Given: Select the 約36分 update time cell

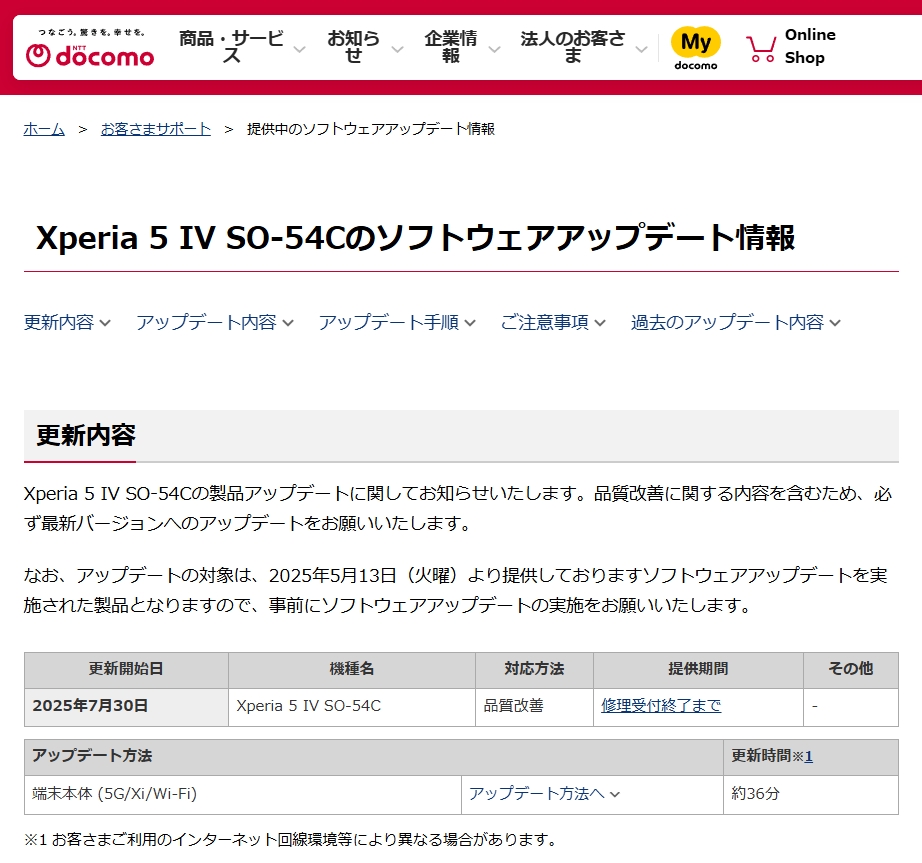Looking at the screenshot, I should click(810, 795).
